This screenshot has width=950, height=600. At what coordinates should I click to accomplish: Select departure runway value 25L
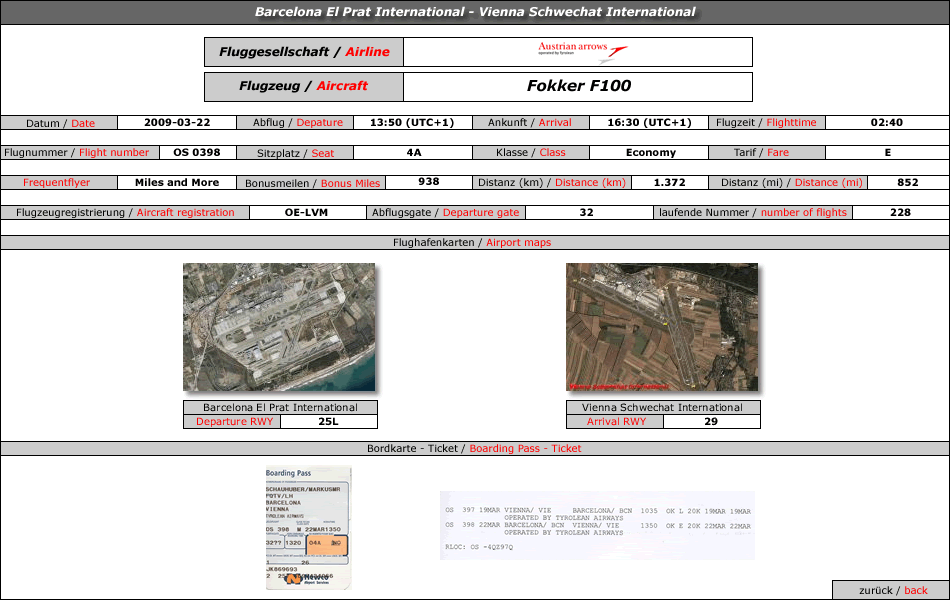pos(328,421)
